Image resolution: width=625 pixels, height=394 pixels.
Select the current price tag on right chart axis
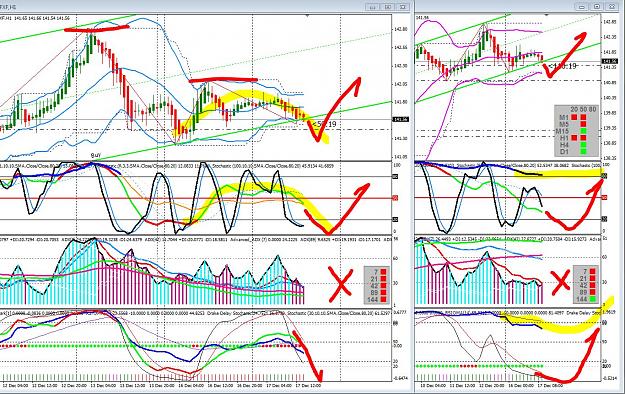click(609, 61)
